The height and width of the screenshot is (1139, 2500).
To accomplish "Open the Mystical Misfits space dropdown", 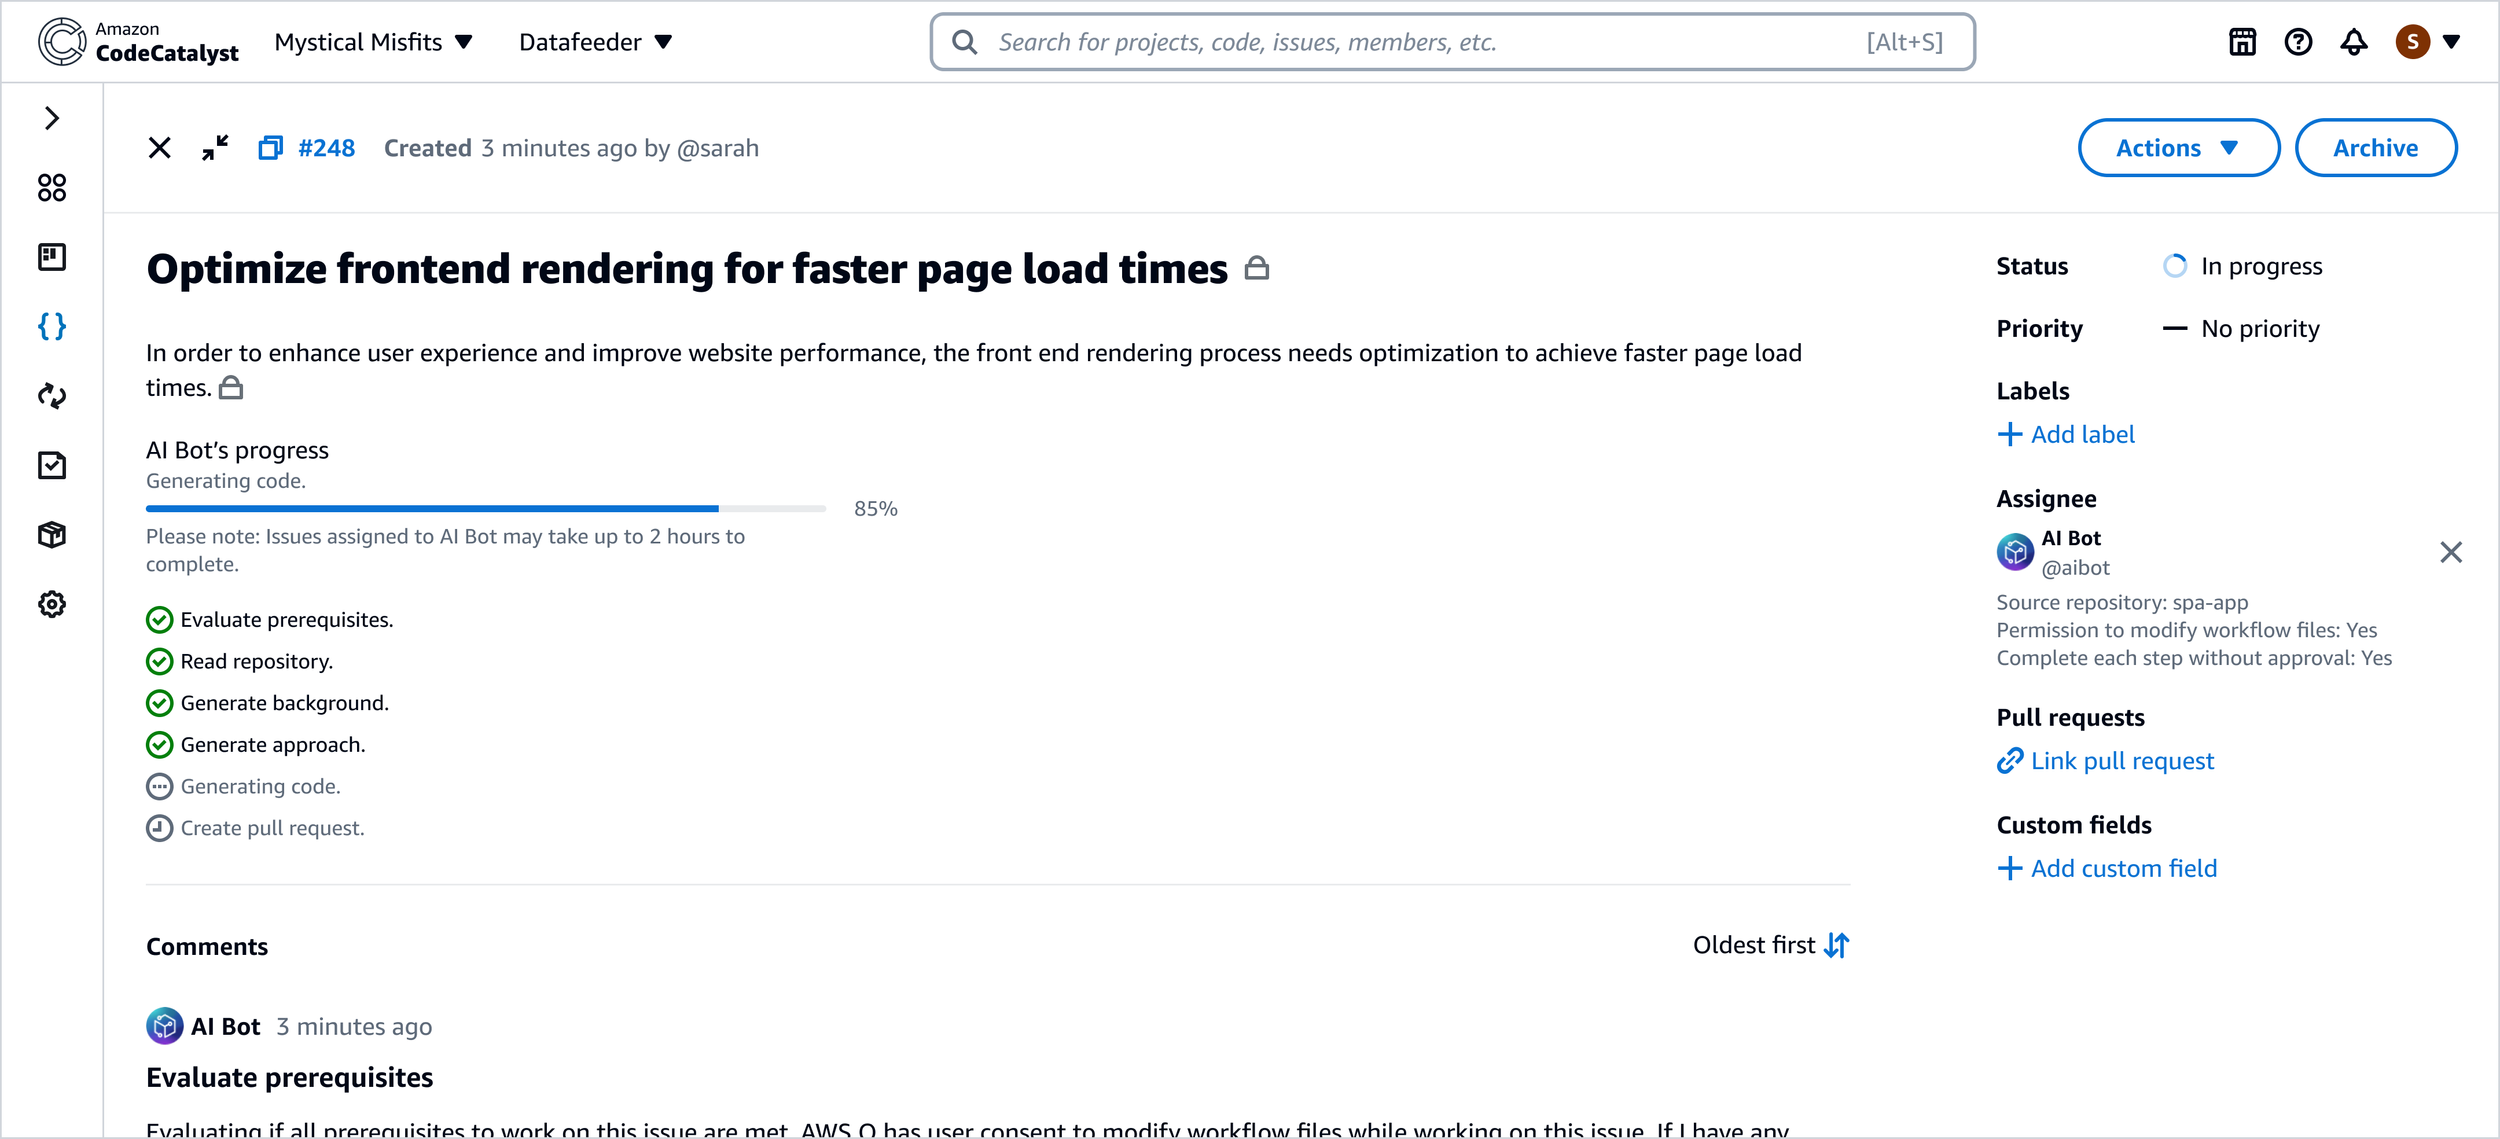I will coord(373,42).
